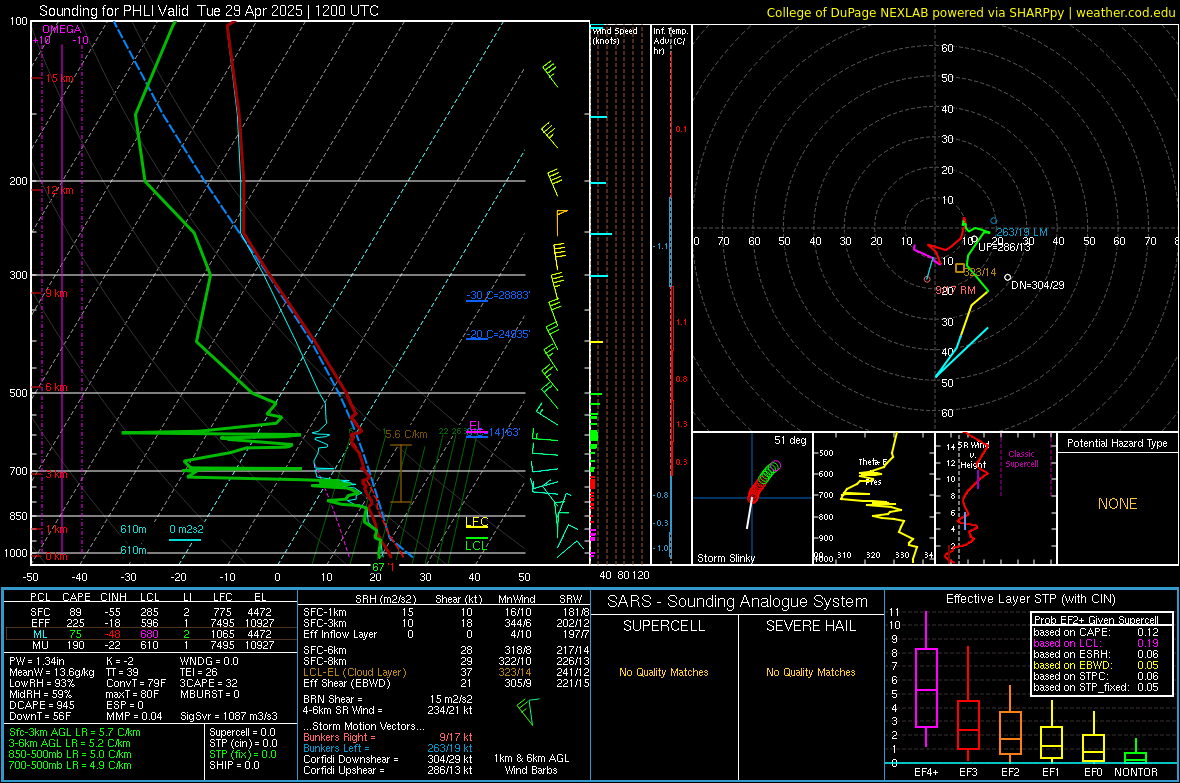This screenshot has width=1180, height=783.
Task: Click the green LCL level label
Action: tap(476, 545)
